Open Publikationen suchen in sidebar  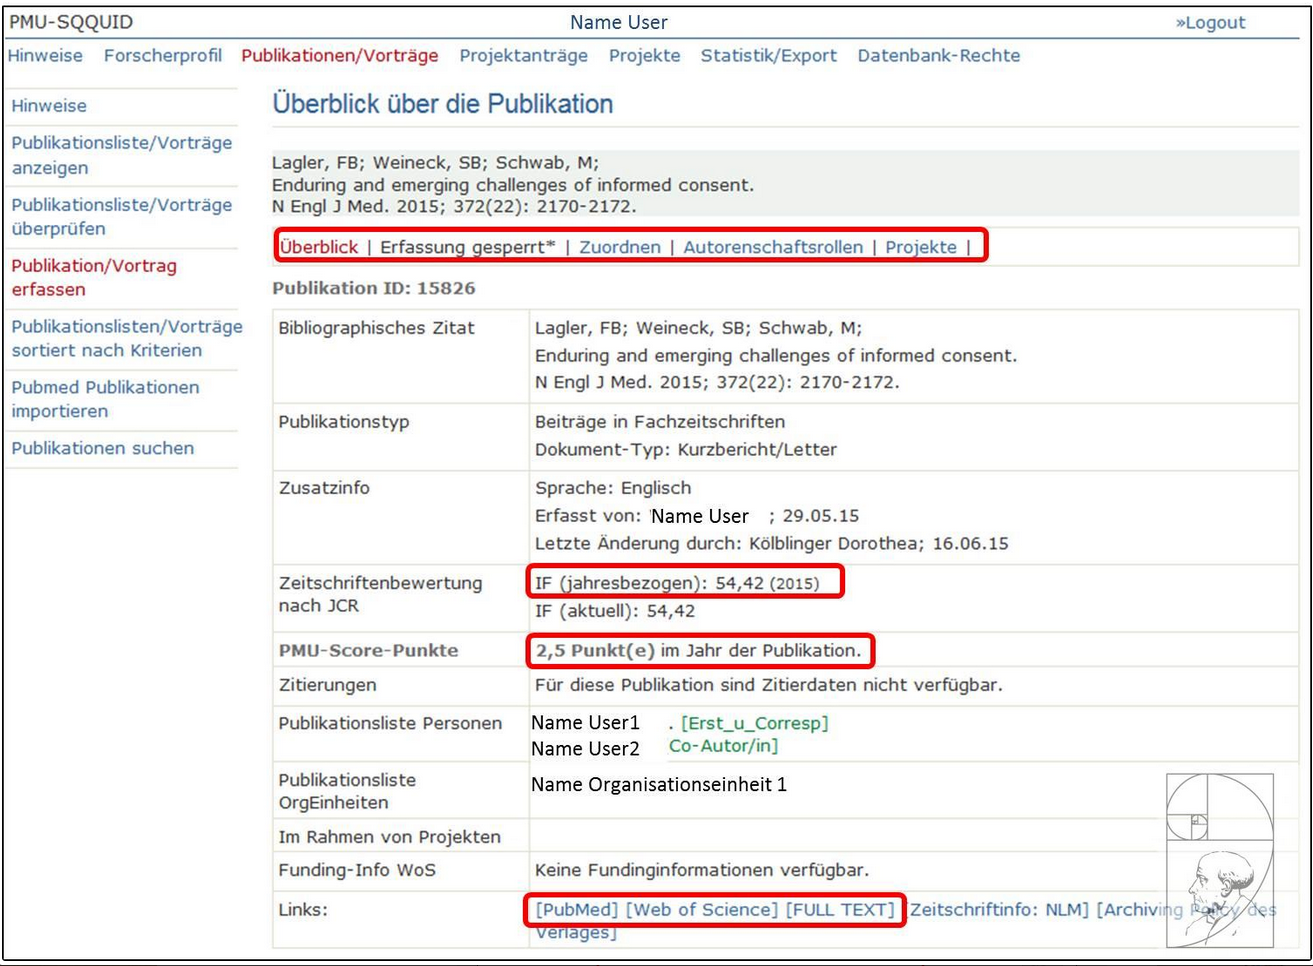coord(103,448)
